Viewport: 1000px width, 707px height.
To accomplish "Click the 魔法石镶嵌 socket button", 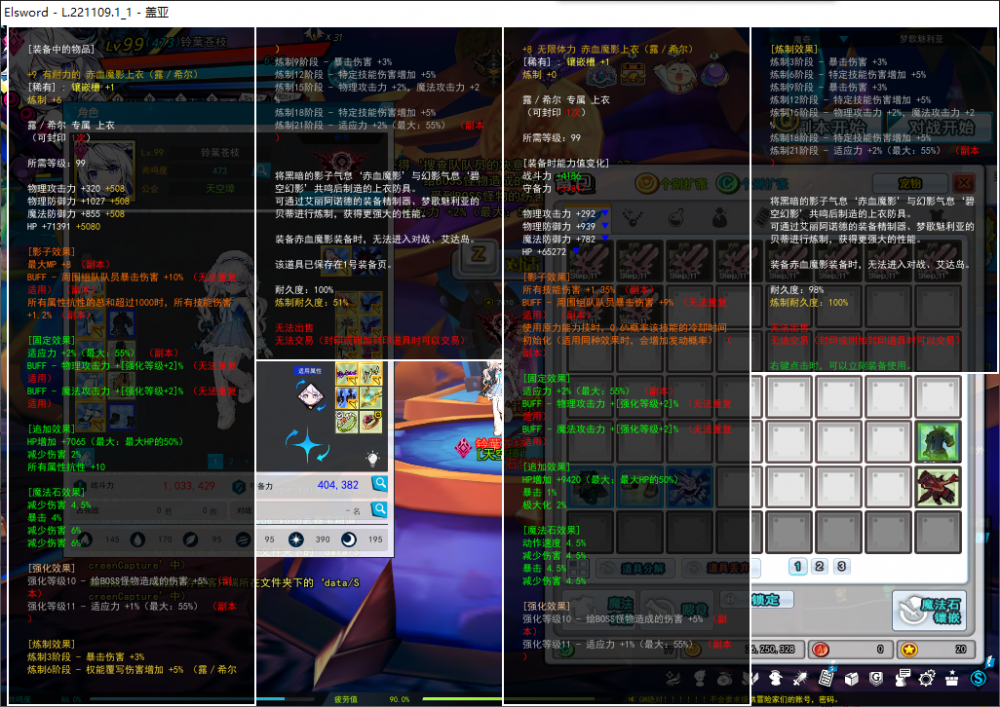I will point(930,611).
